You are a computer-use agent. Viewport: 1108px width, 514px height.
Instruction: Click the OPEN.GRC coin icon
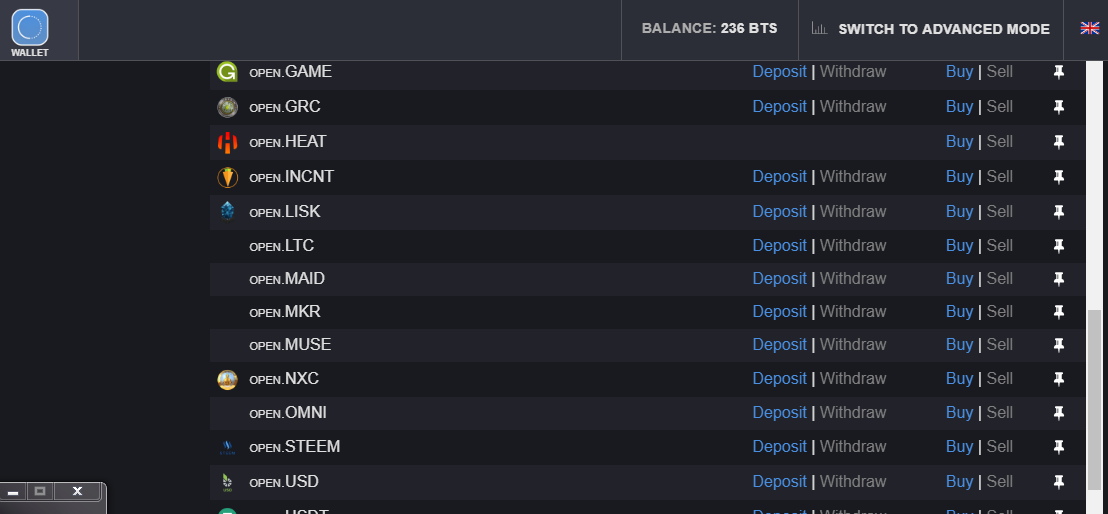click(x=227, y=107)
